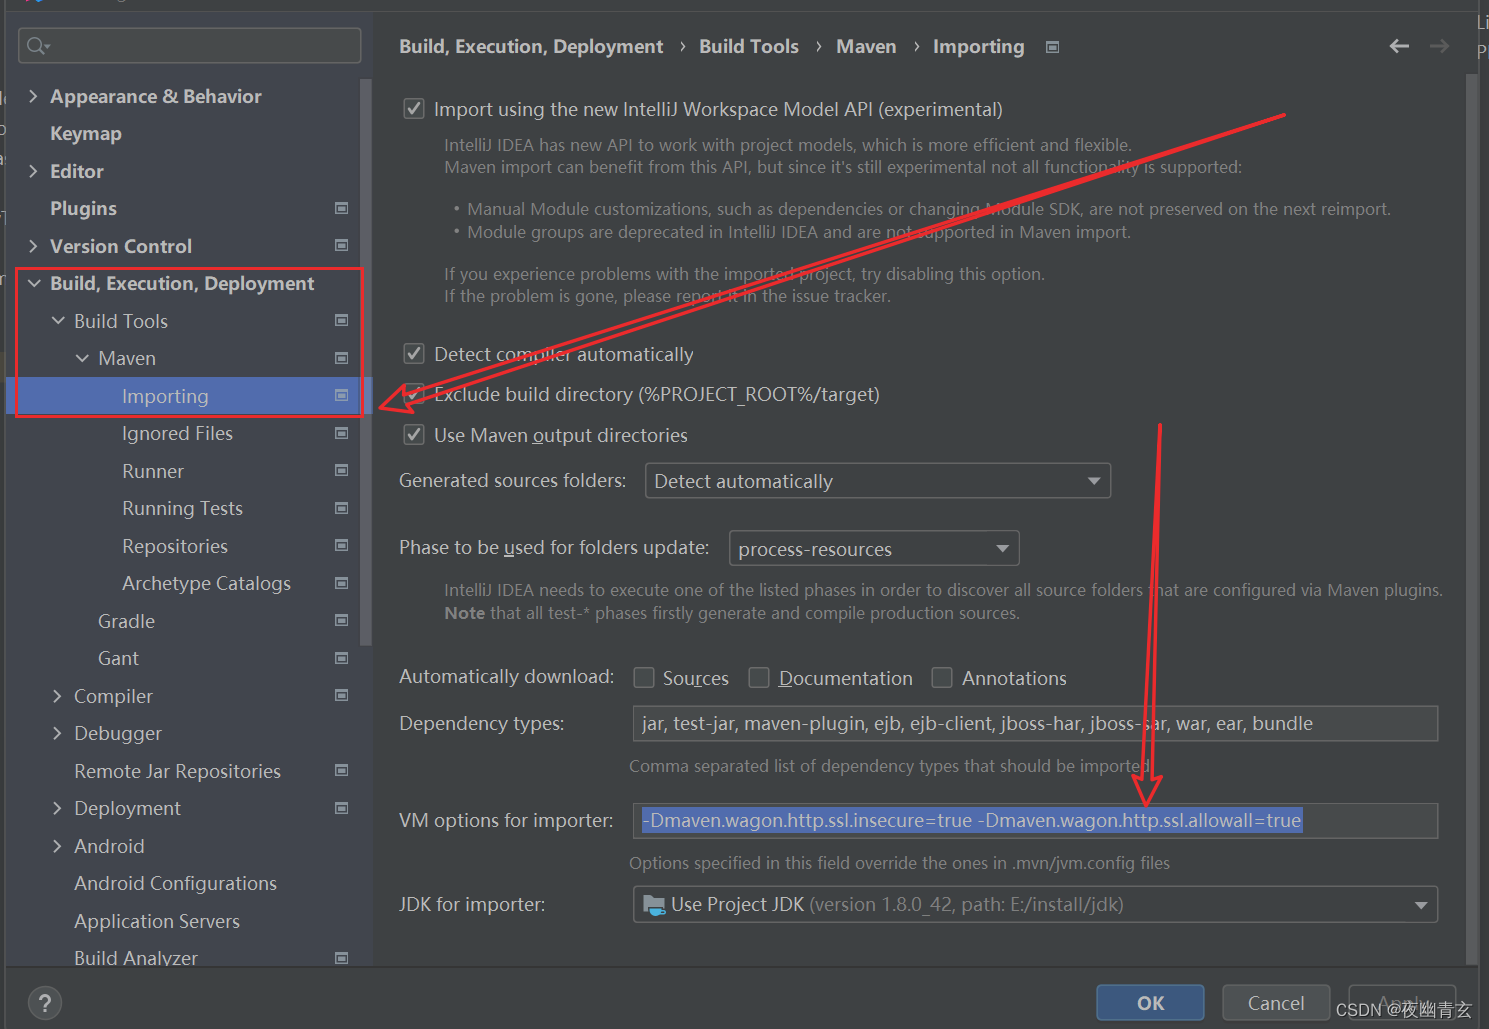Click the project-level icon beside Runner

point(341,470)
